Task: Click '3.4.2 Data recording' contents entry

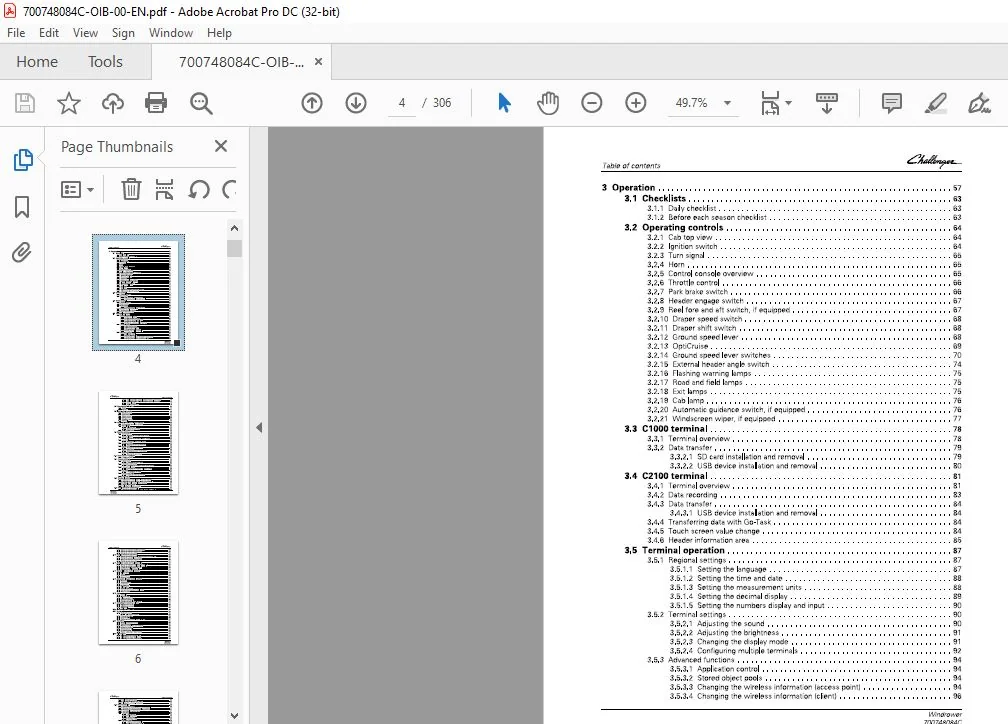Action: point(804,495)
